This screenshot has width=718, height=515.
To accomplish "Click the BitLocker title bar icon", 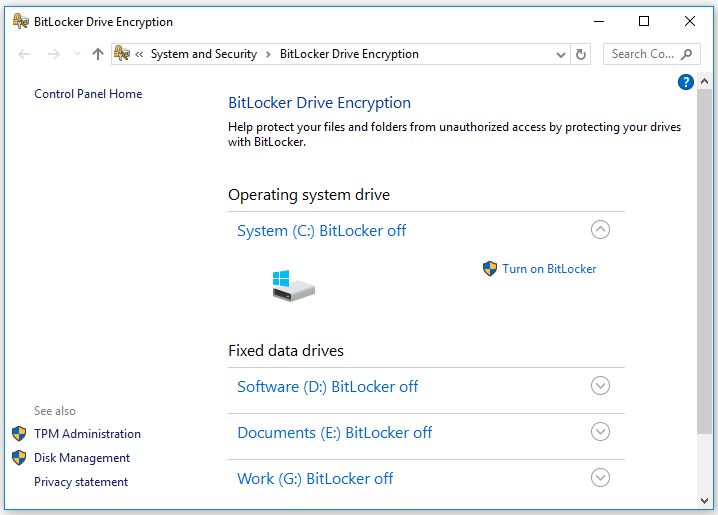I will pos(21,21).
